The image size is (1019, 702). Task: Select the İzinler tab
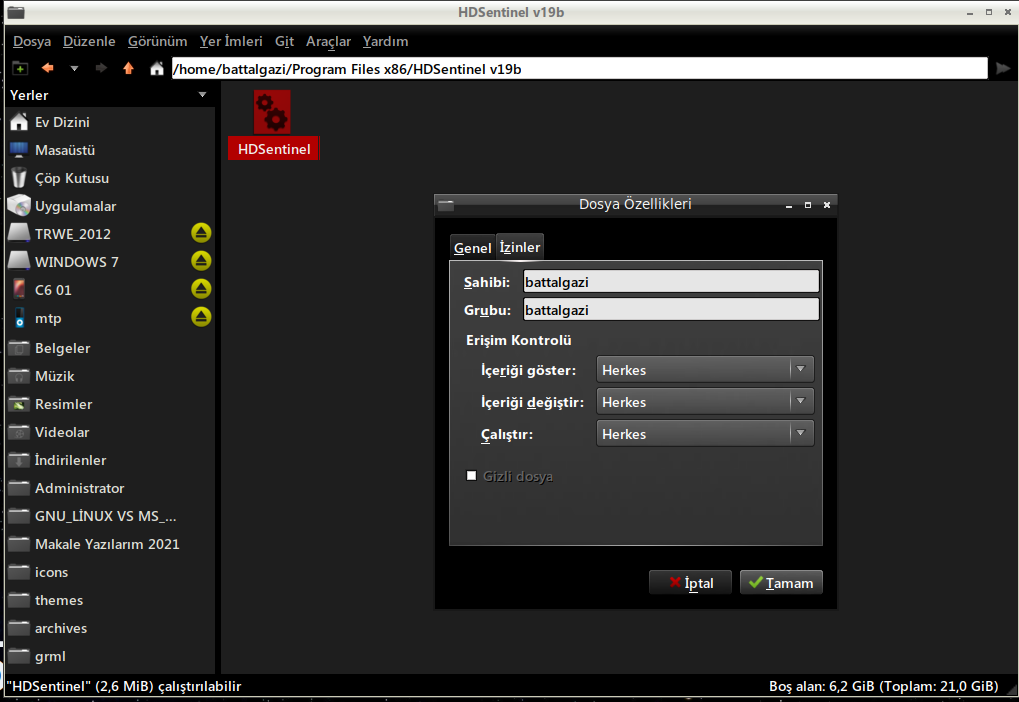520,247
